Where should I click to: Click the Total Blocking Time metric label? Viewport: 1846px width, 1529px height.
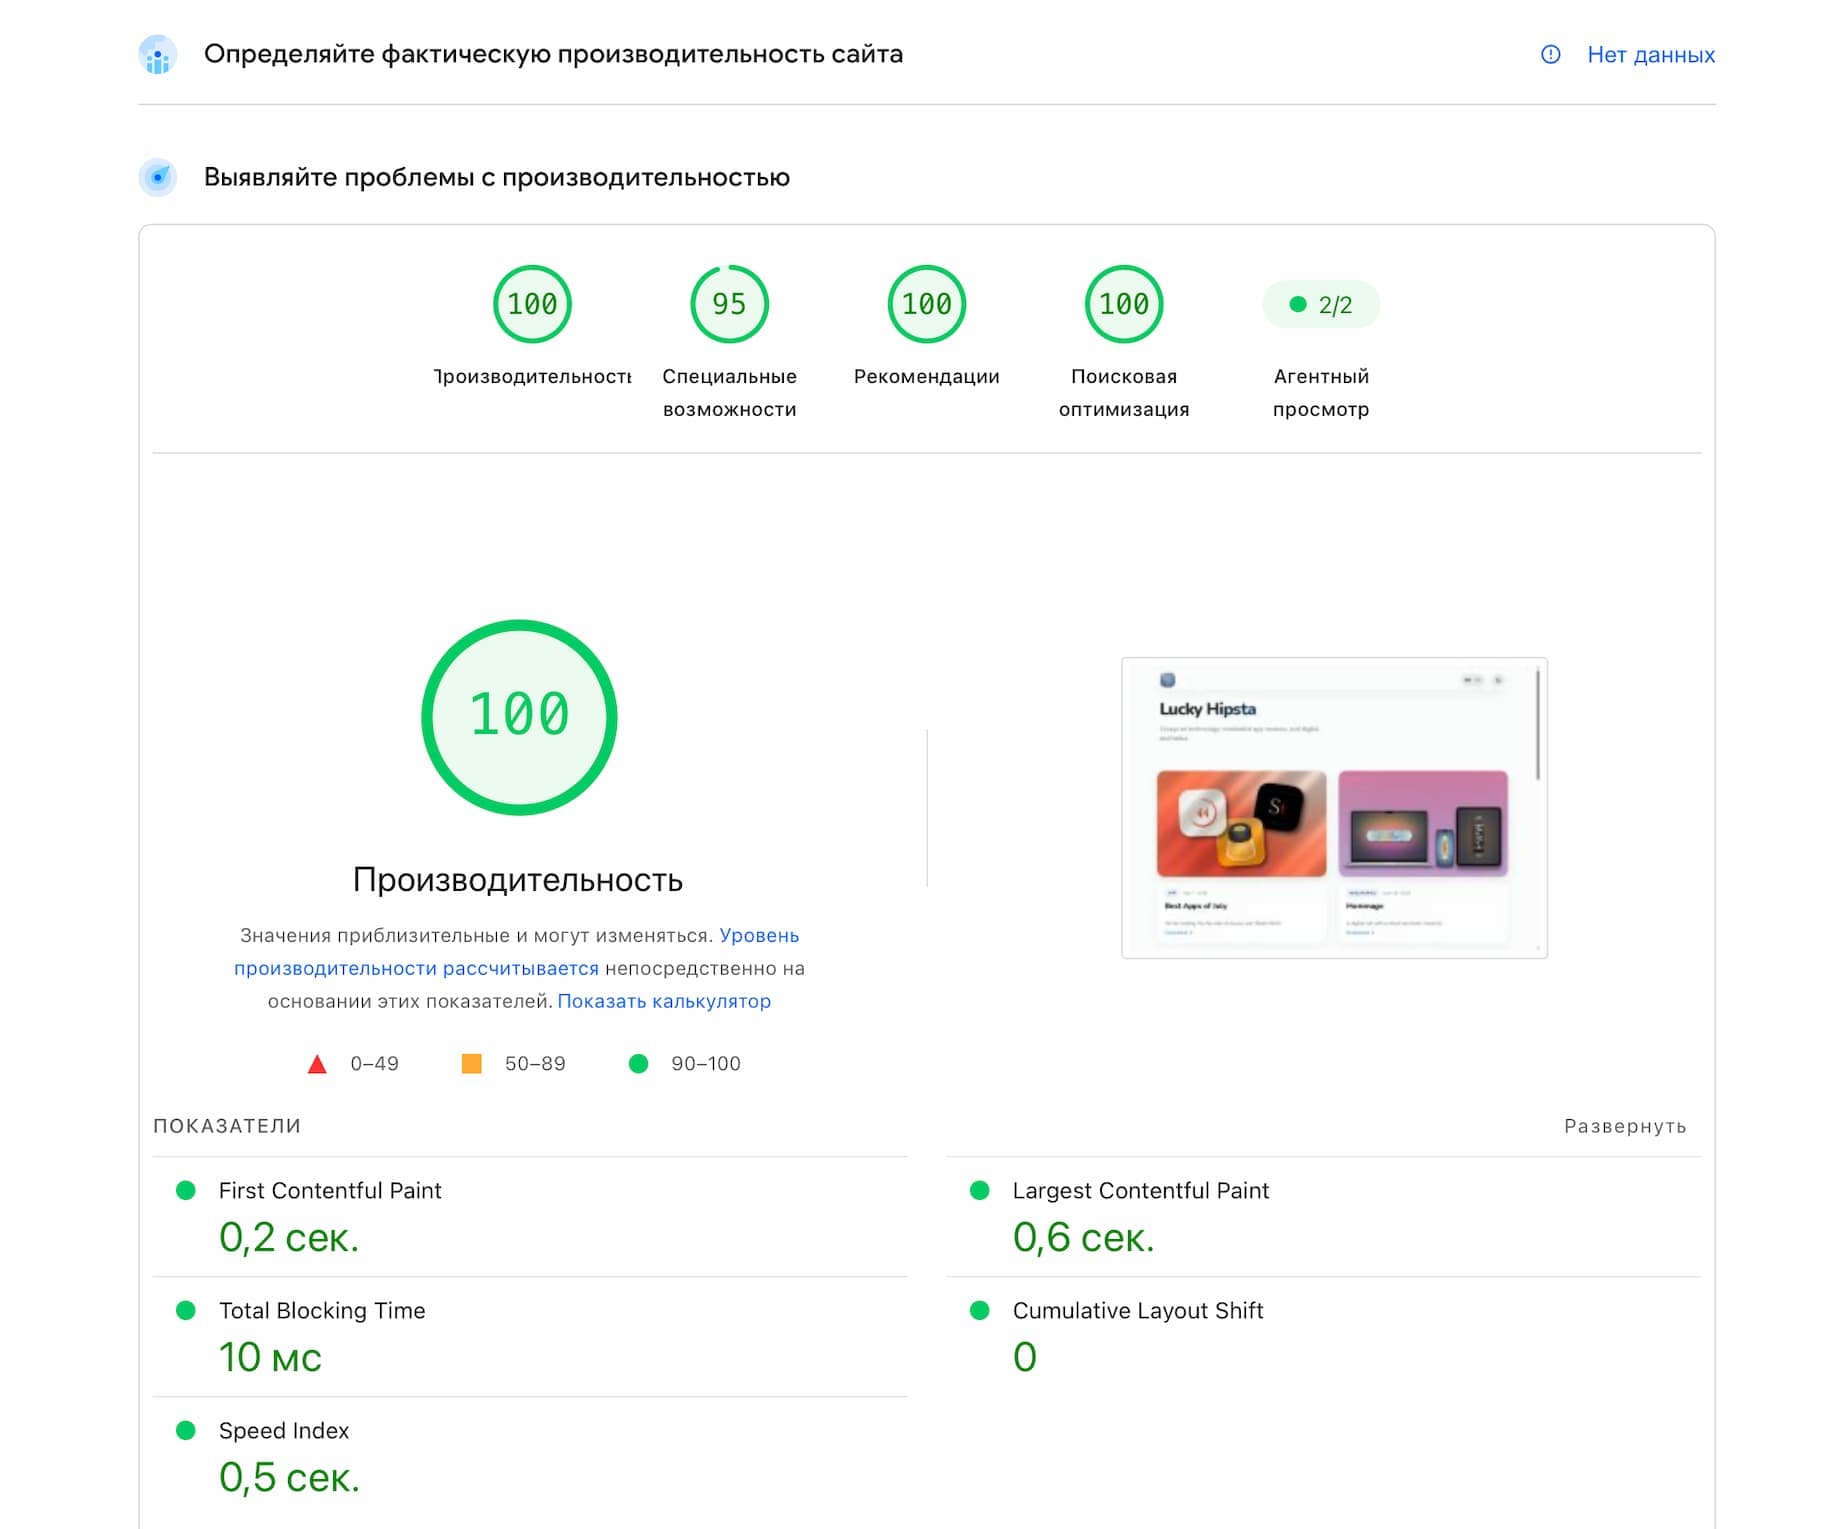coord(322,1310)
